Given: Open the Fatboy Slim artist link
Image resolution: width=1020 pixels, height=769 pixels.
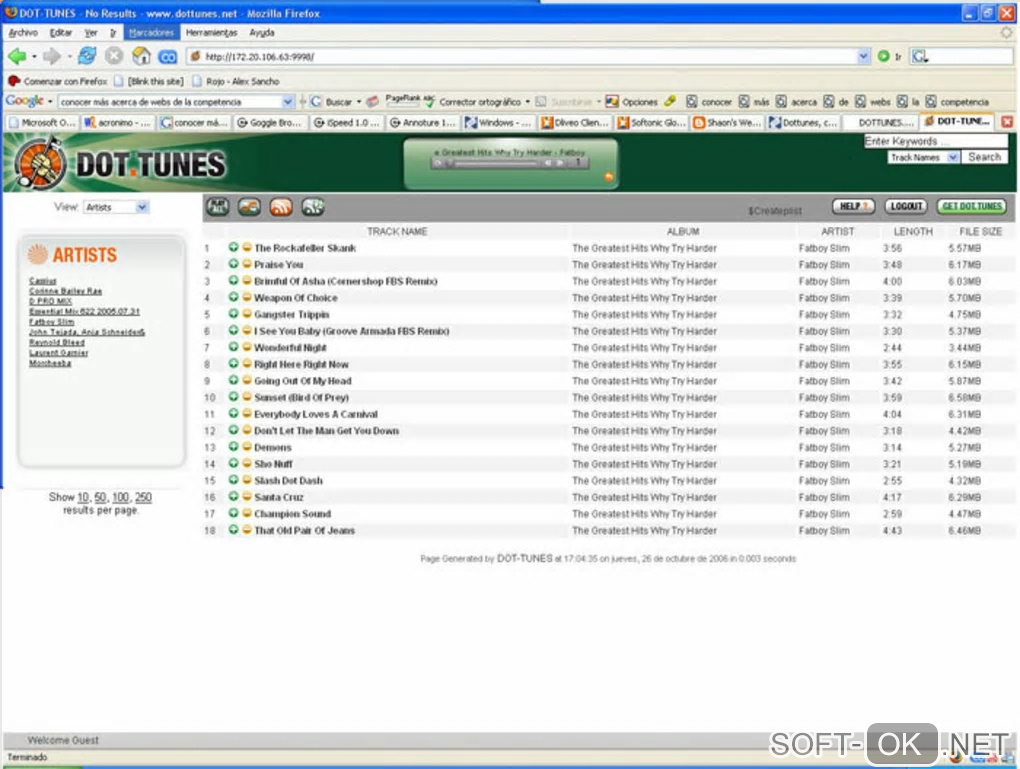Looking at the screenshot, I should click(x=51, y=321).
